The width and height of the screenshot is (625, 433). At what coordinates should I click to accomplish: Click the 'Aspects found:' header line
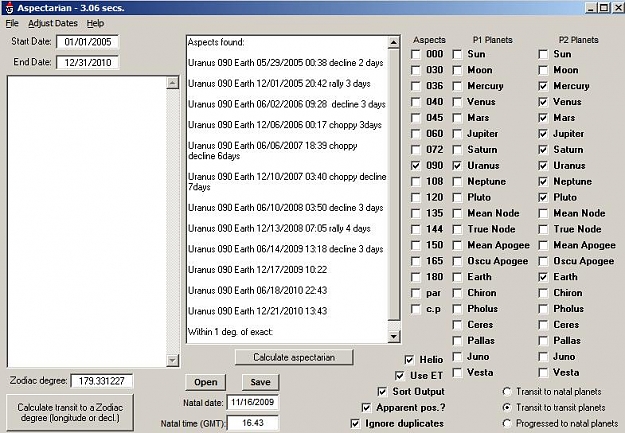point(216,42)
